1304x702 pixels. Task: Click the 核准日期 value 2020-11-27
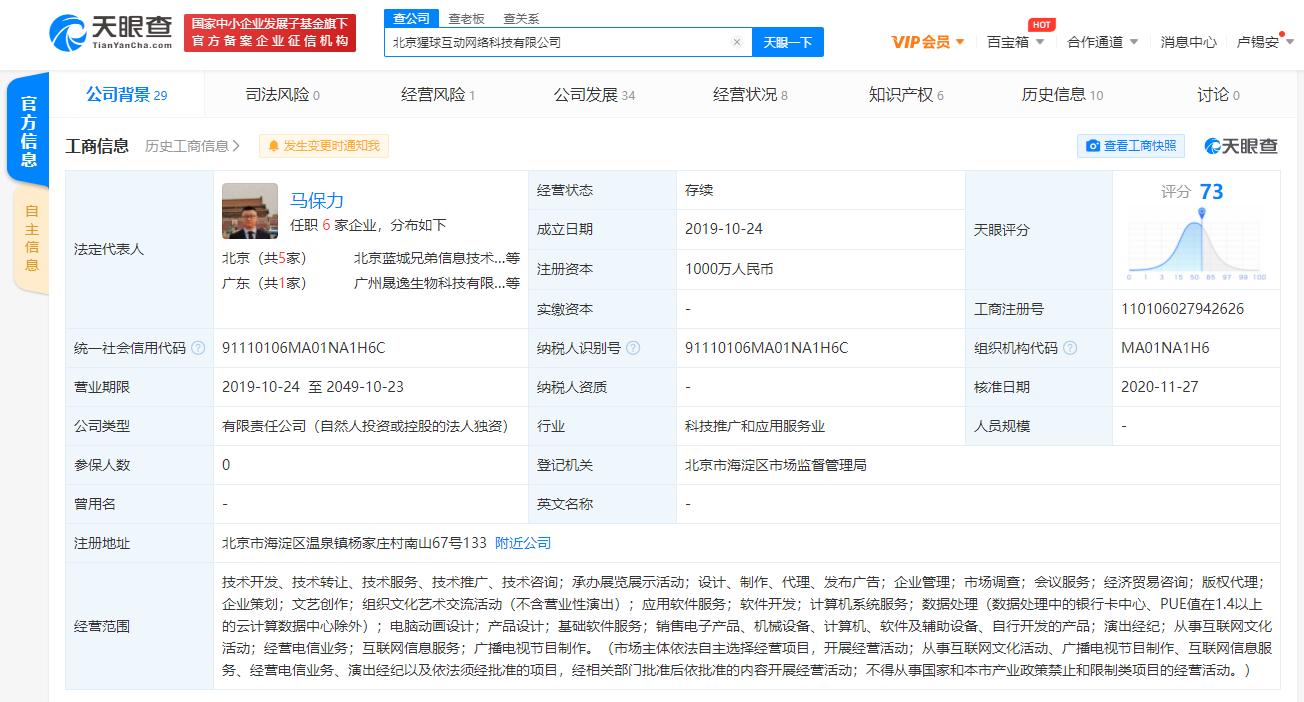pos(1160,387)
